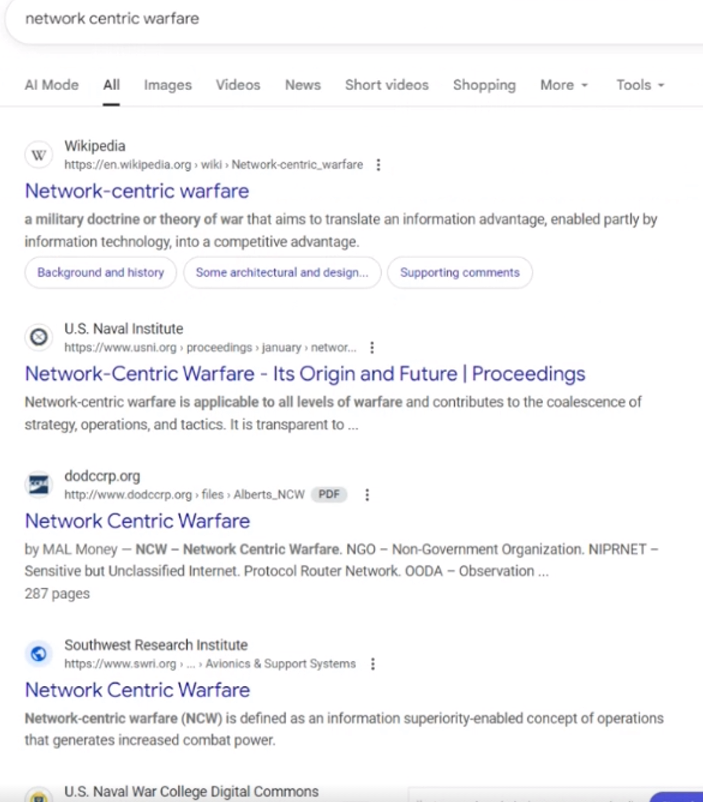Open the three-dot menu beside the PDF badge
This screenshot has width=703, height=802.
367,495
